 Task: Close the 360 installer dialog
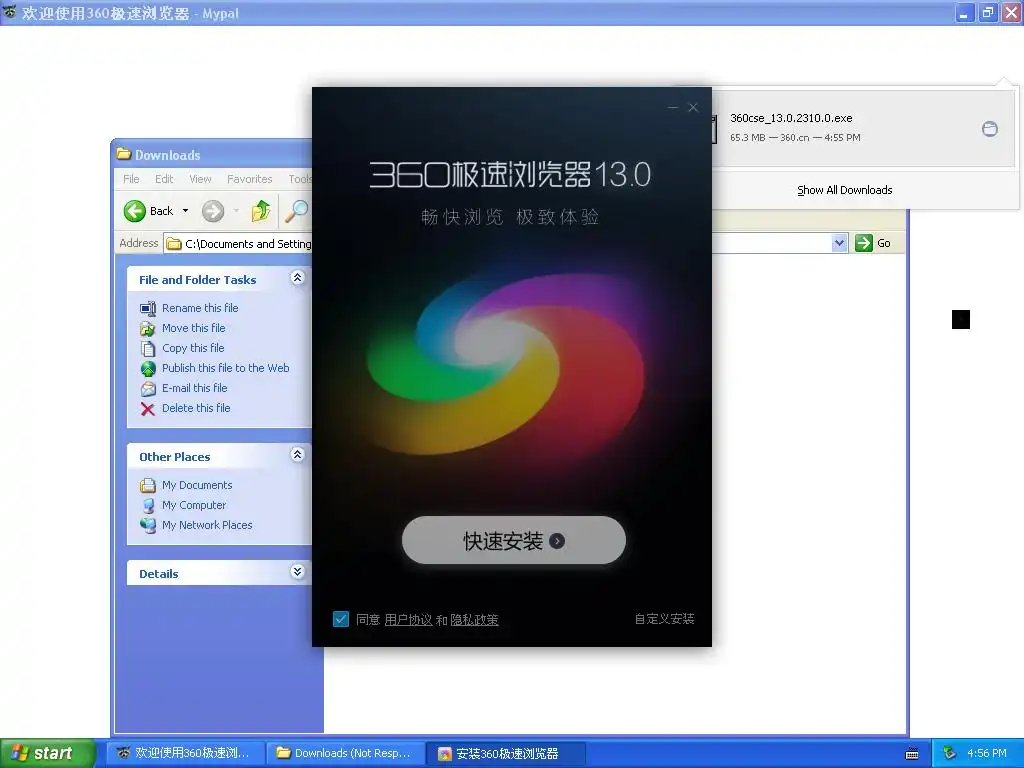pos(693,107)
